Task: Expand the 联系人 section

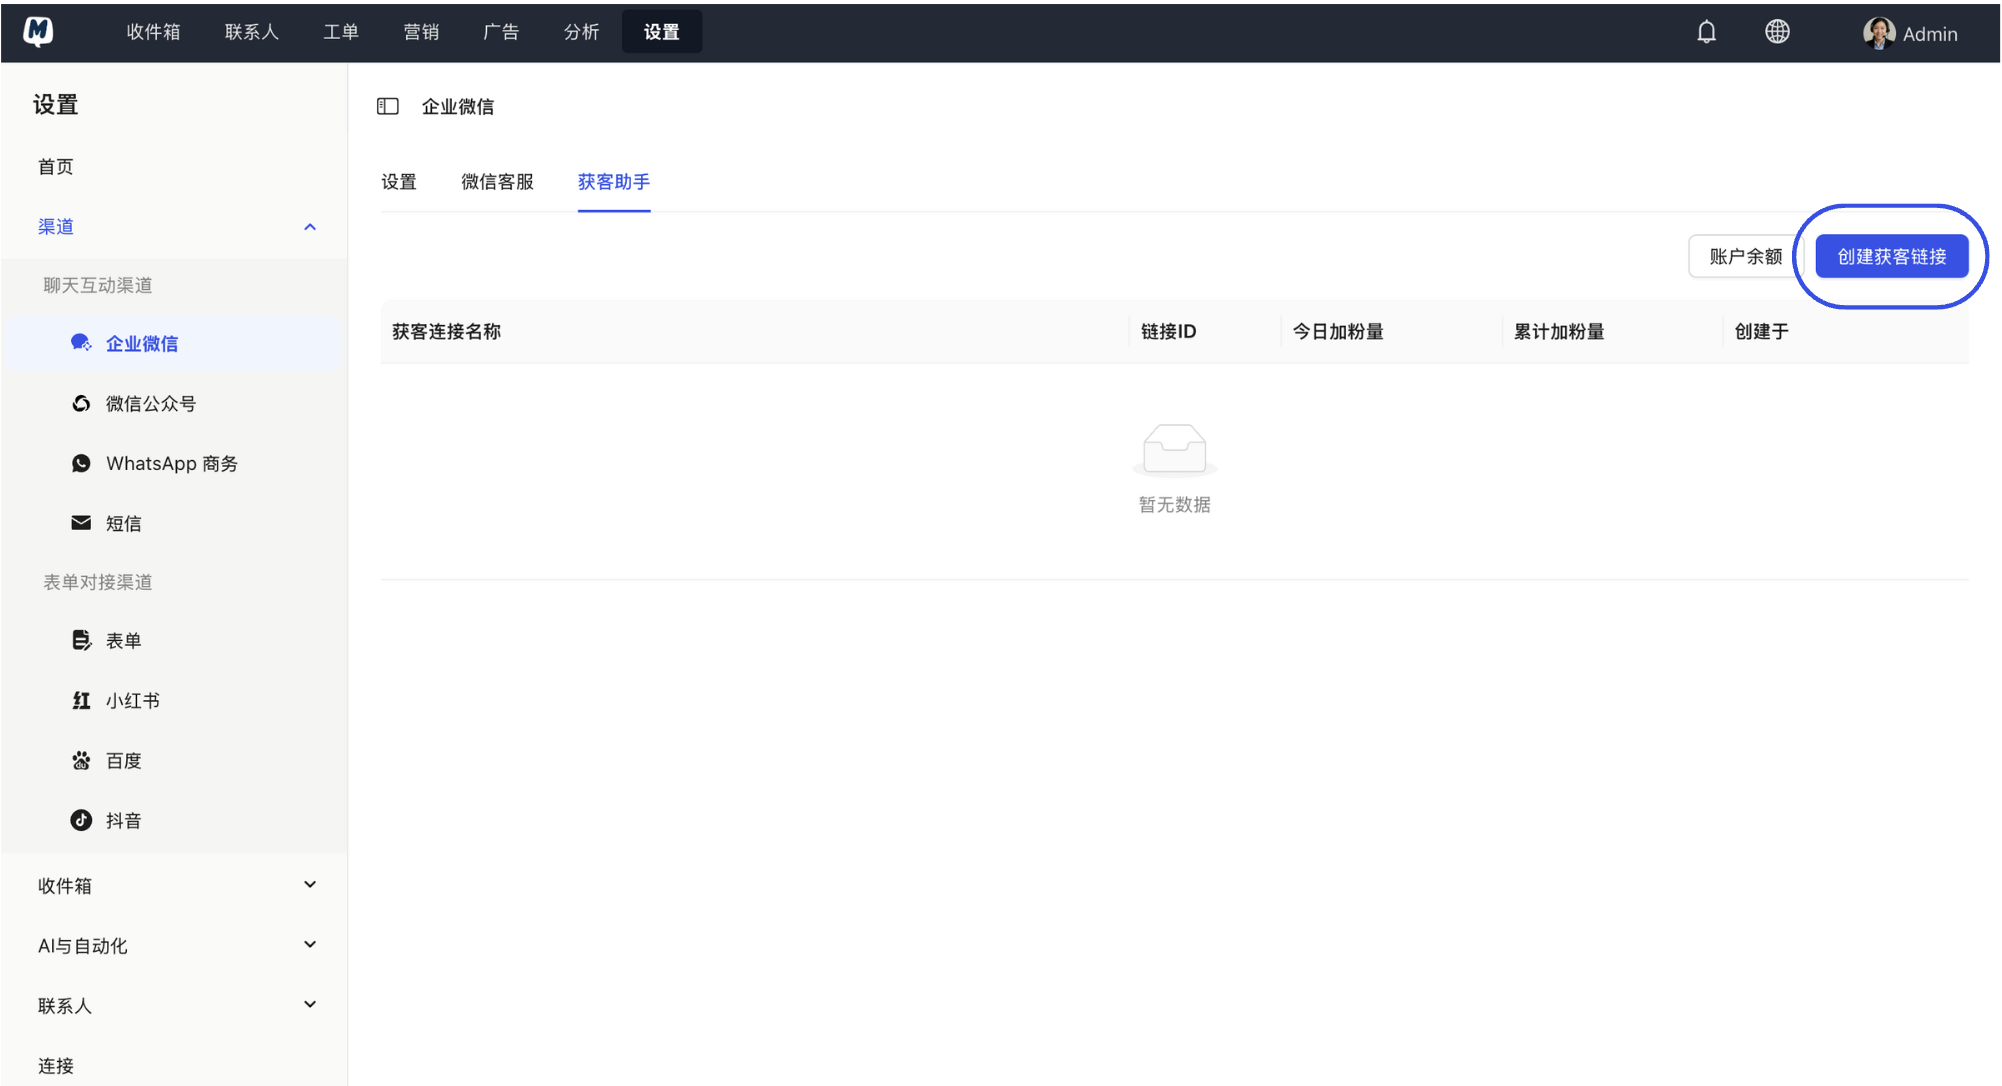Action: 310,1004
